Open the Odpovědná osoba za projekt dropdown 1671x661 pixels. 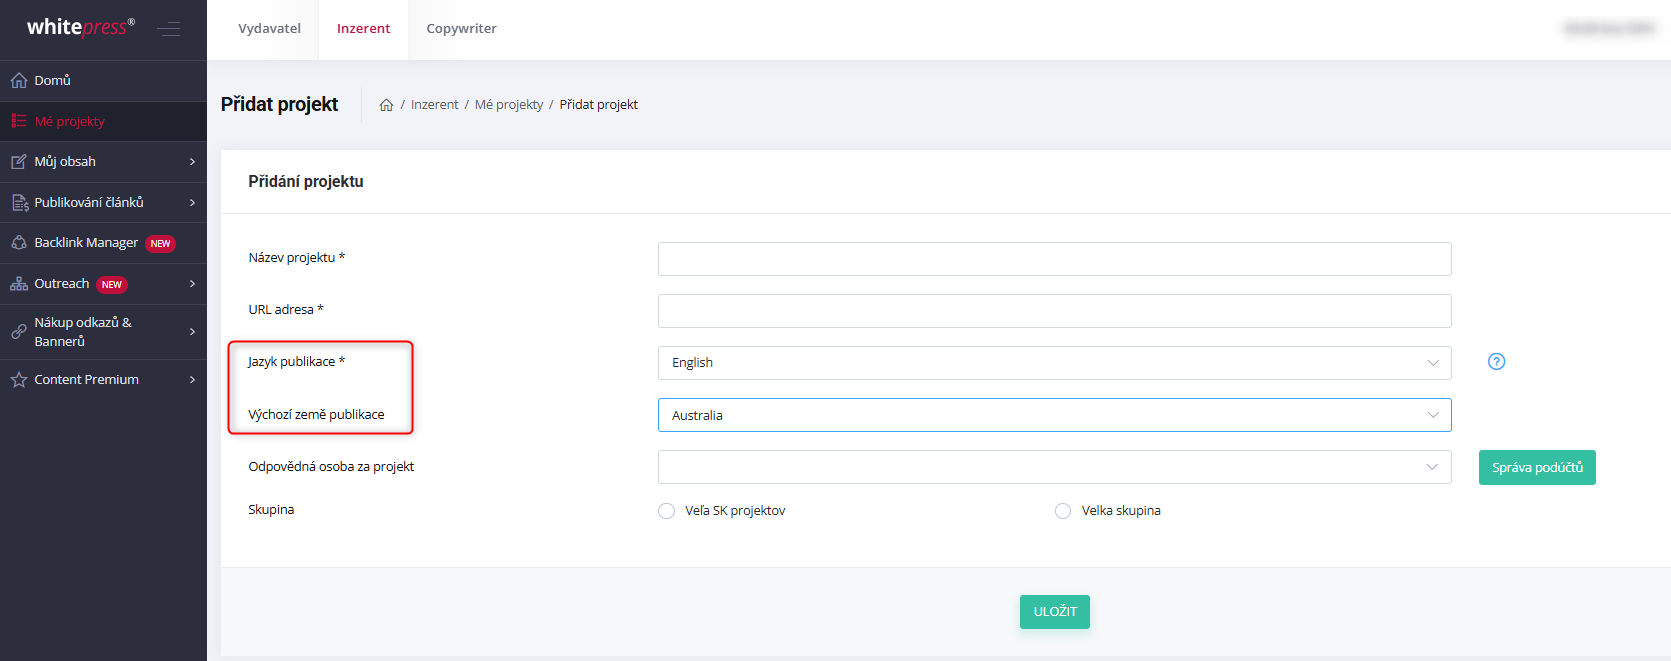1054,467
